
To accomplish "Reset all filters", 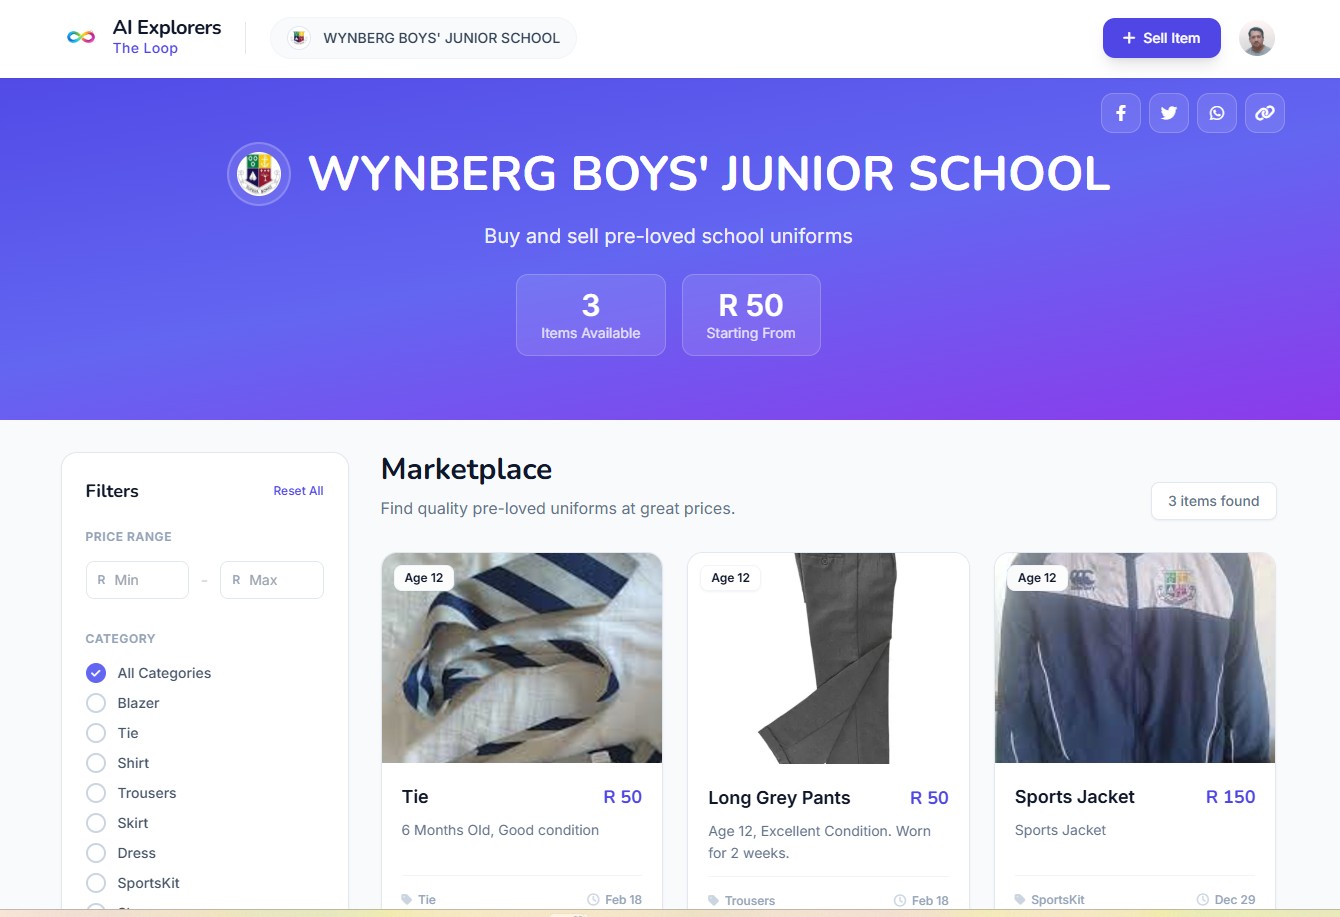I will (x=298, y=491).
